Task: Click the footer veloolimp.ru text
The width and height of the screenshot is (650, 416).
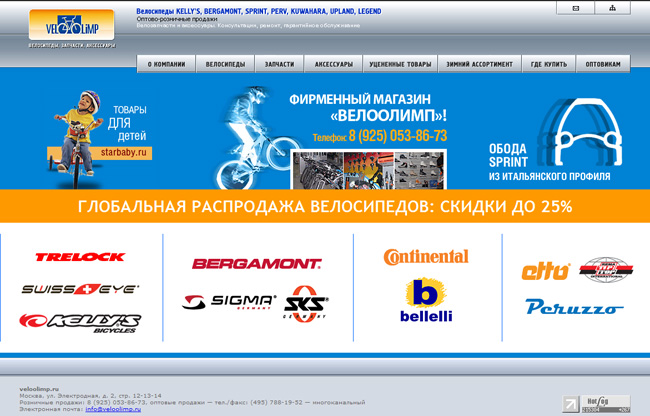Action: click(39, 389)
